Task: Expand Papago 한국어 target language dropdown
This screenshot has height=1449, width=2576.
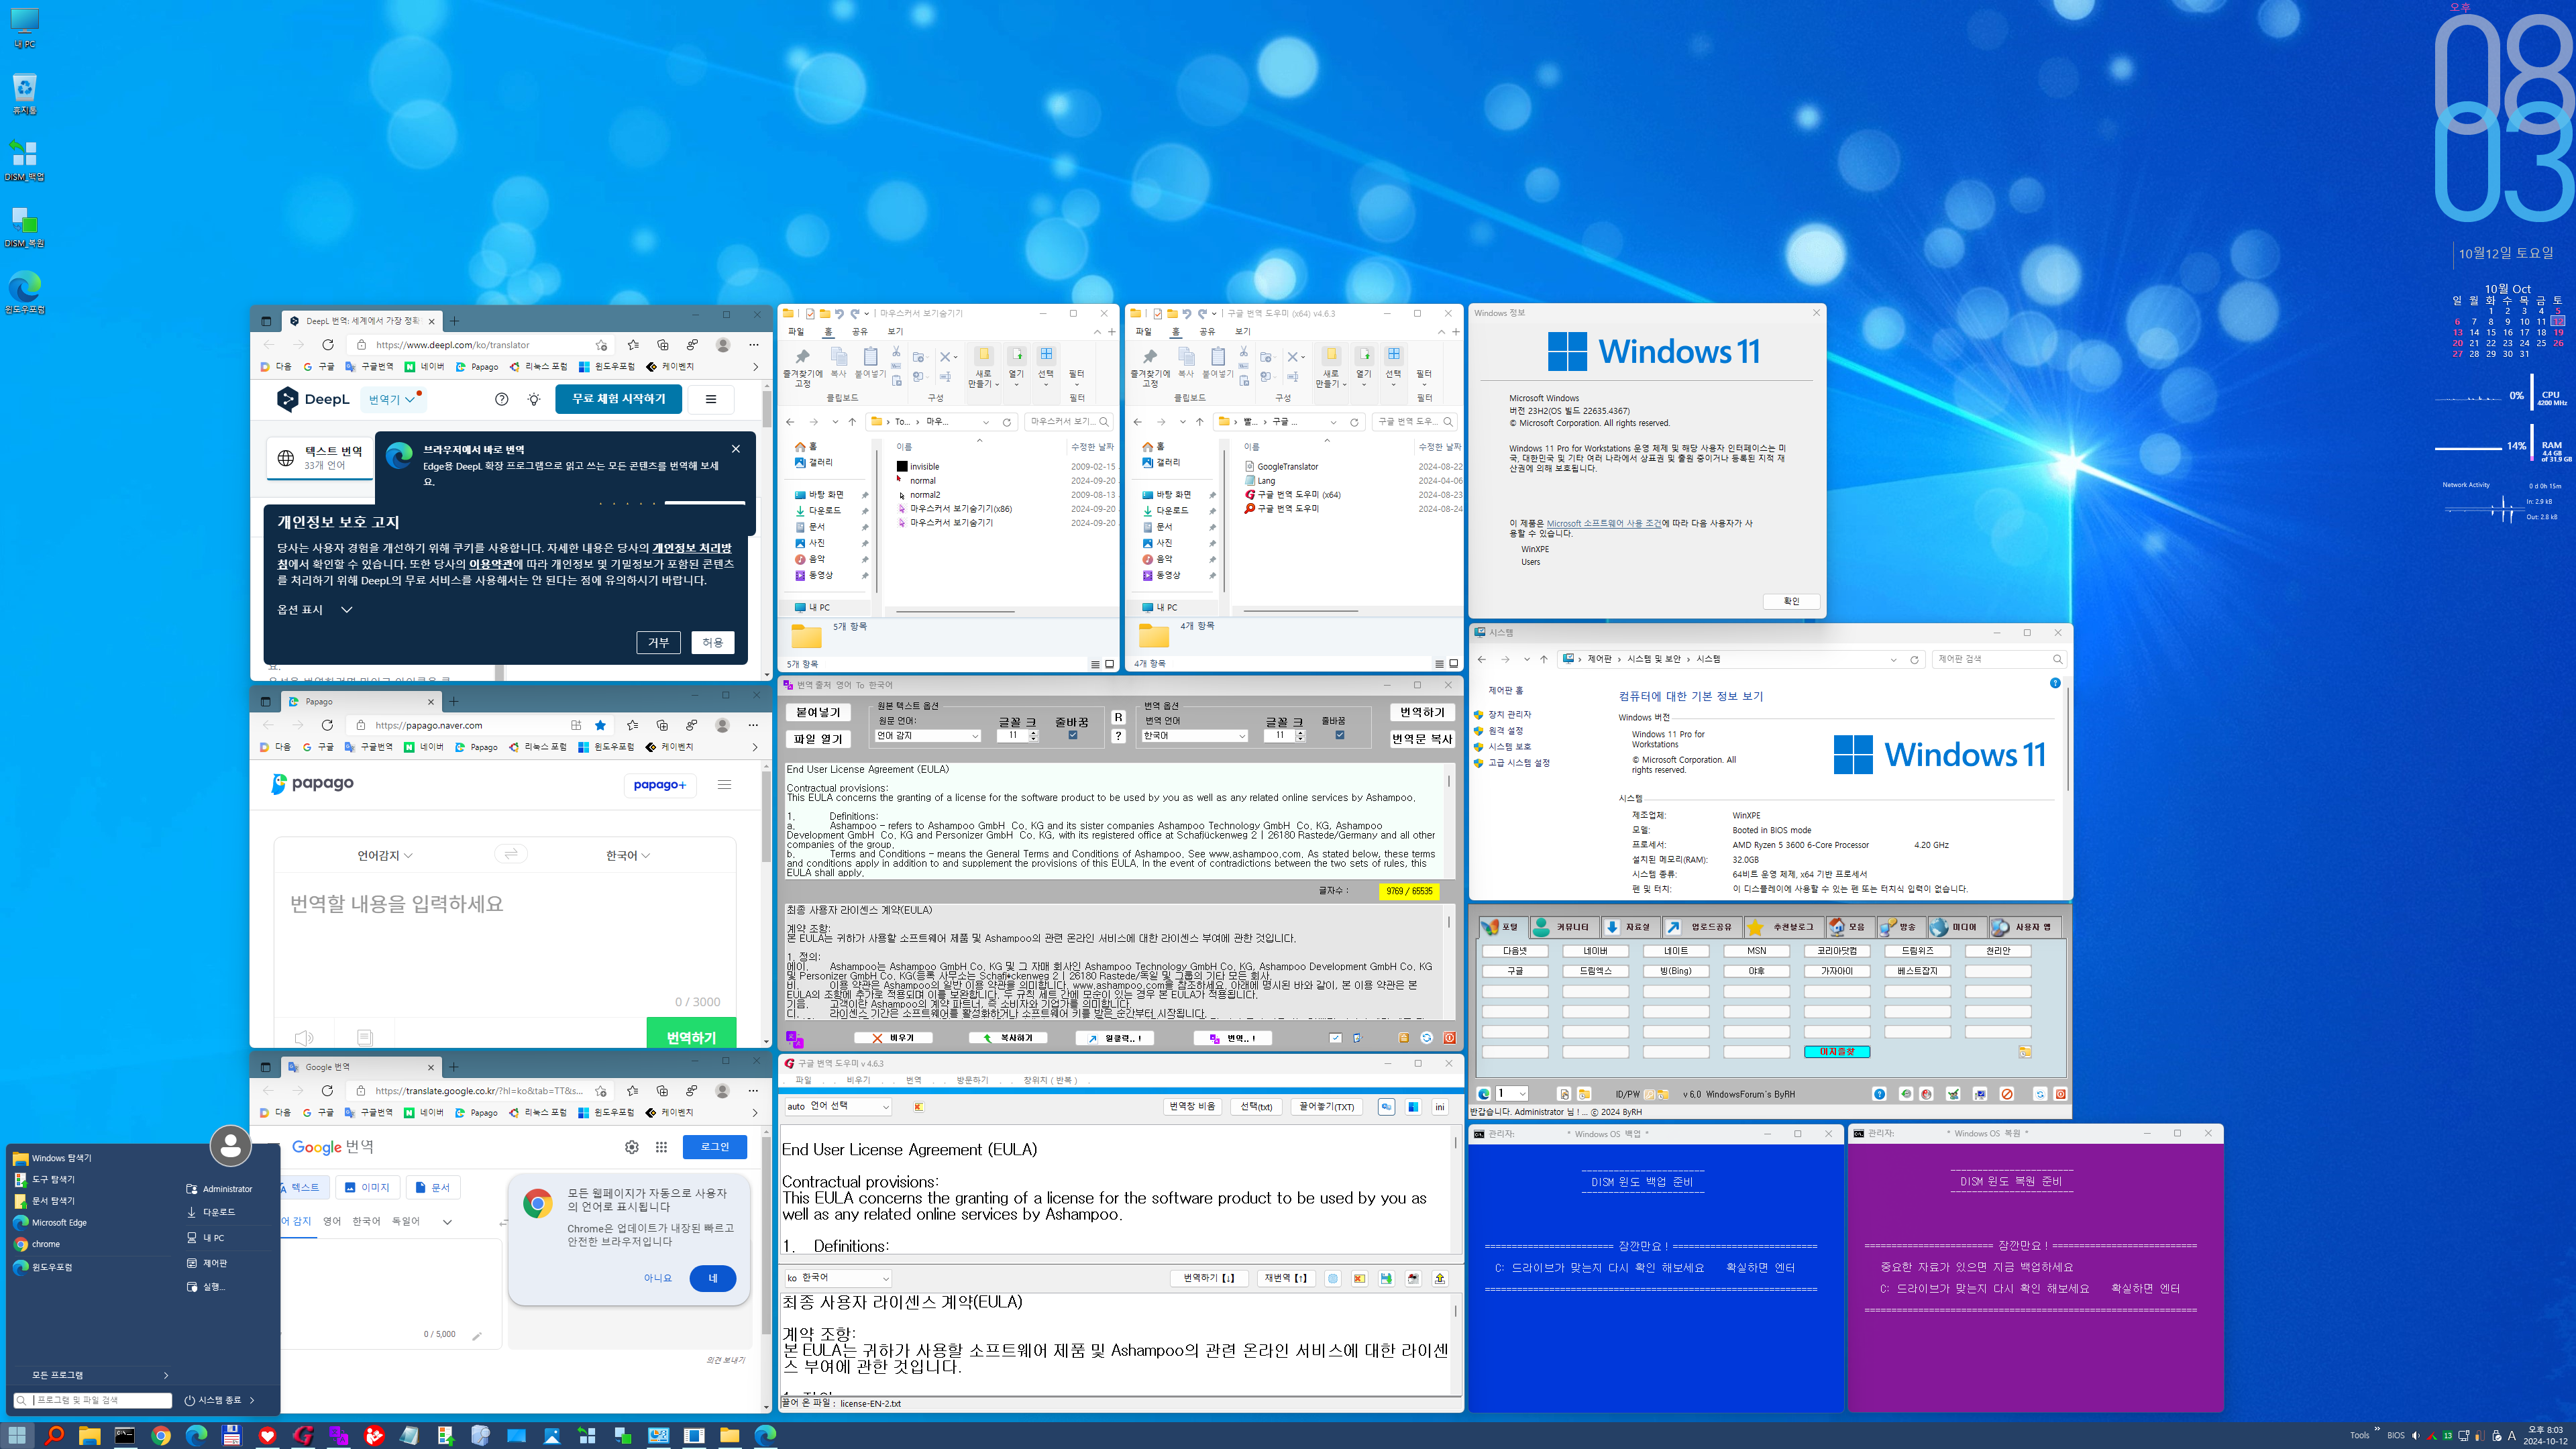Action: (628, 856)
